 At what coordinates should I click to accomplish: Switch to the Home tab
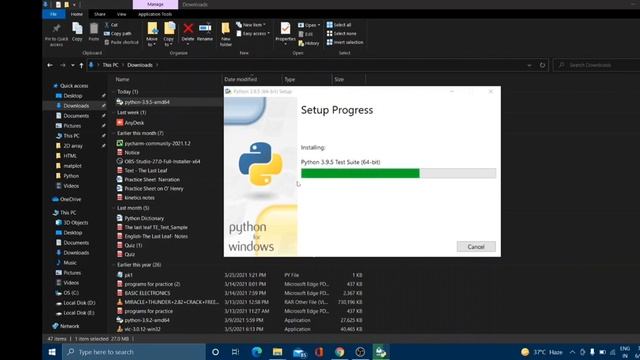[77, 14]
